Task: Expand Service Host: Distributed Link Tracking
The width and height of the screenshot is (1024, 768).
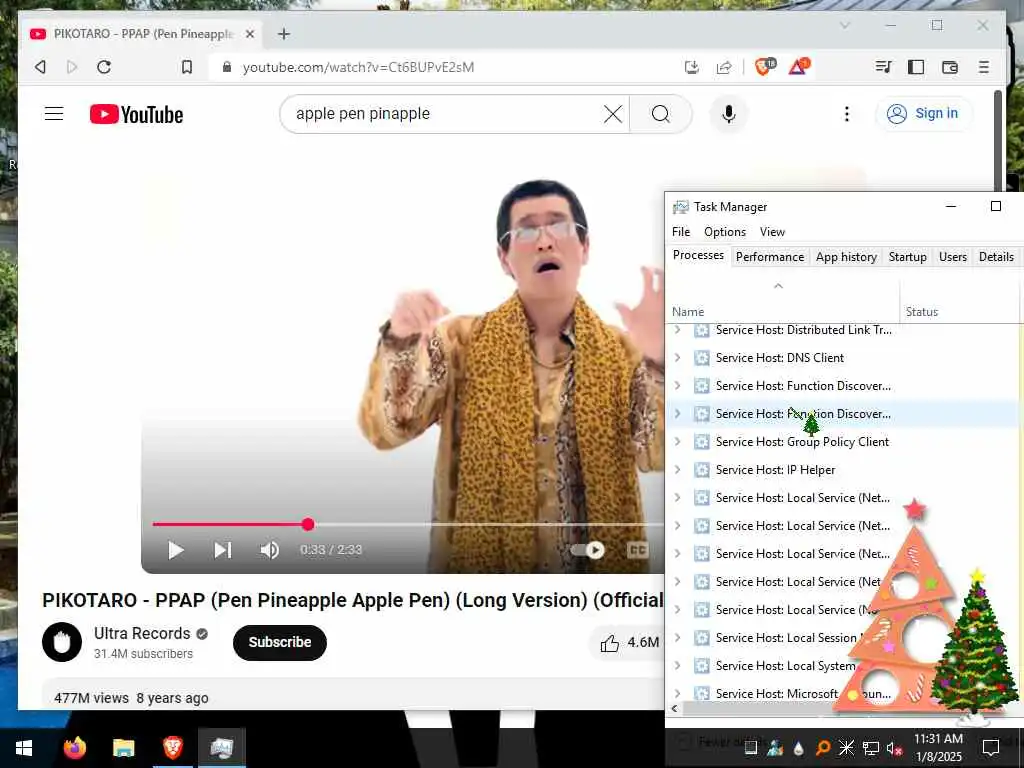Action: 677,330
